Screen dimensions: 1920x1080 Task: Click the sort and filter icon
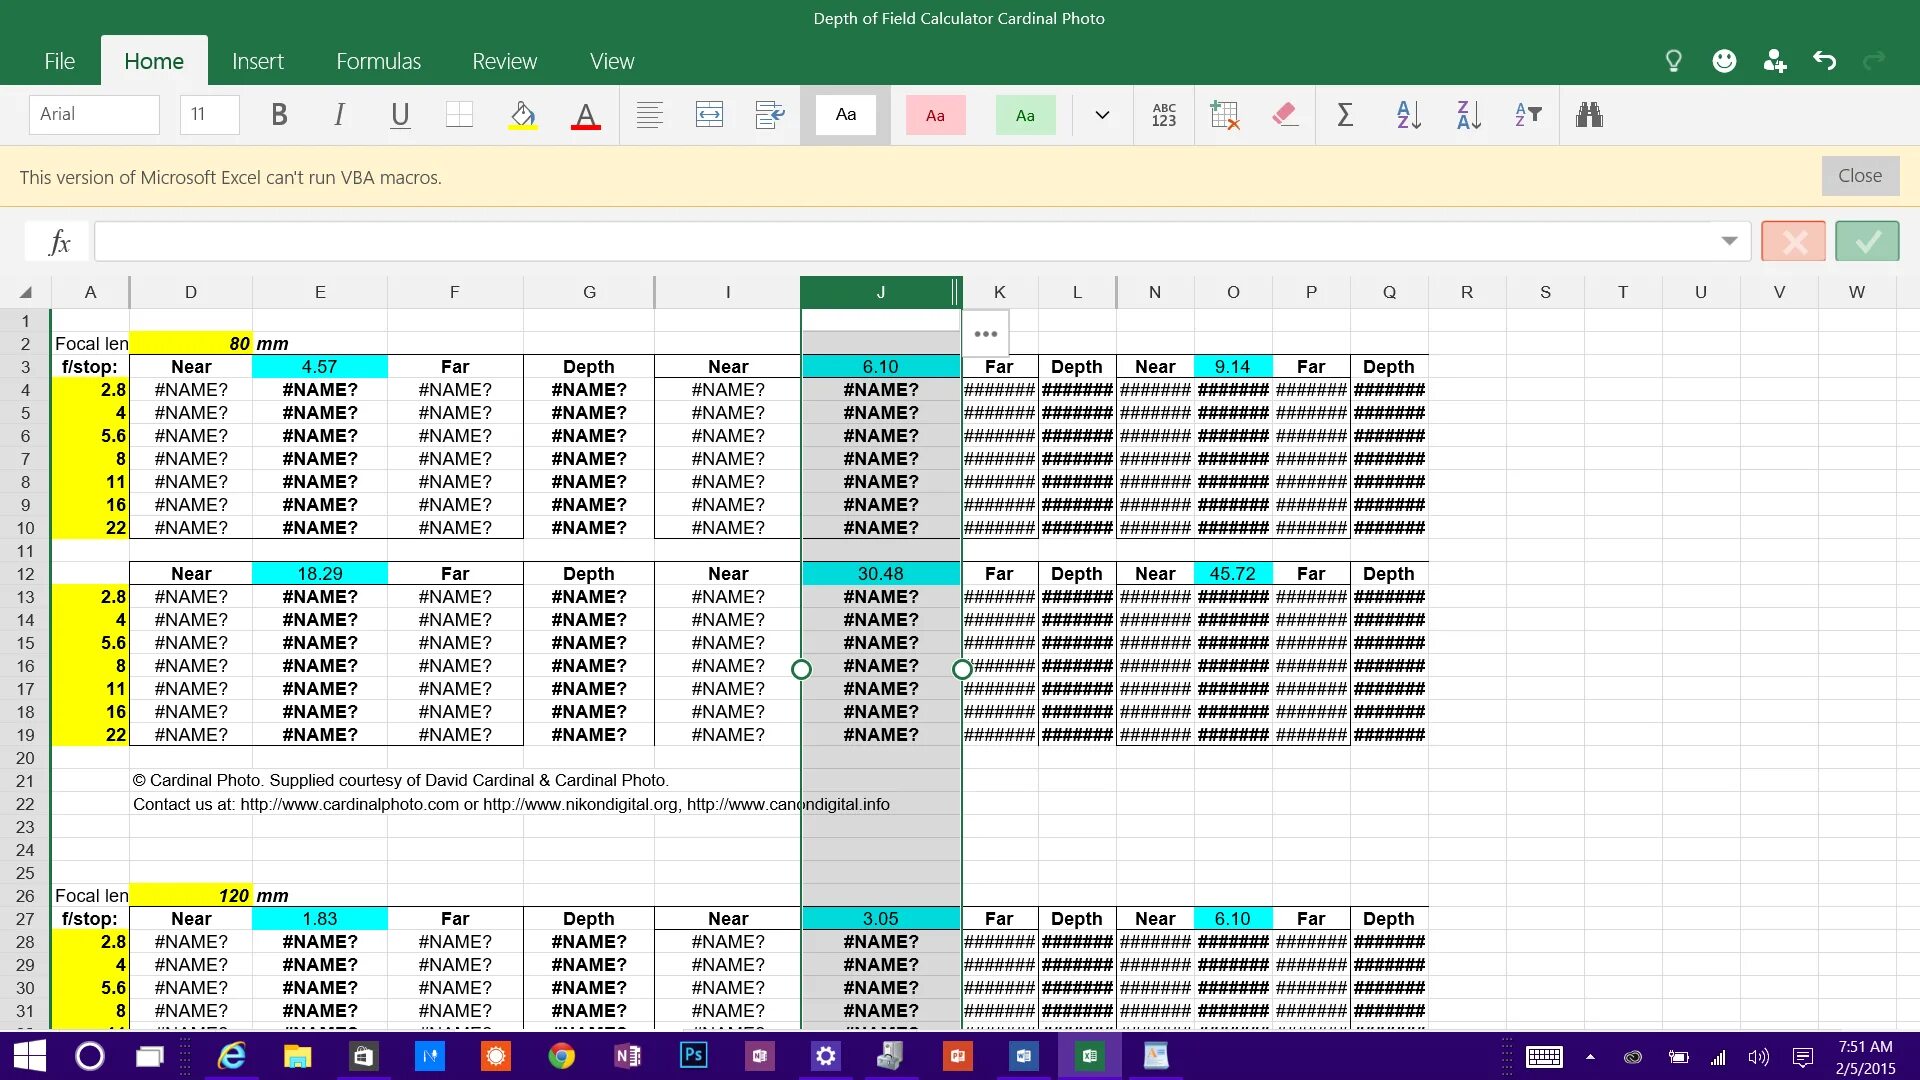tap(1527, 115)
